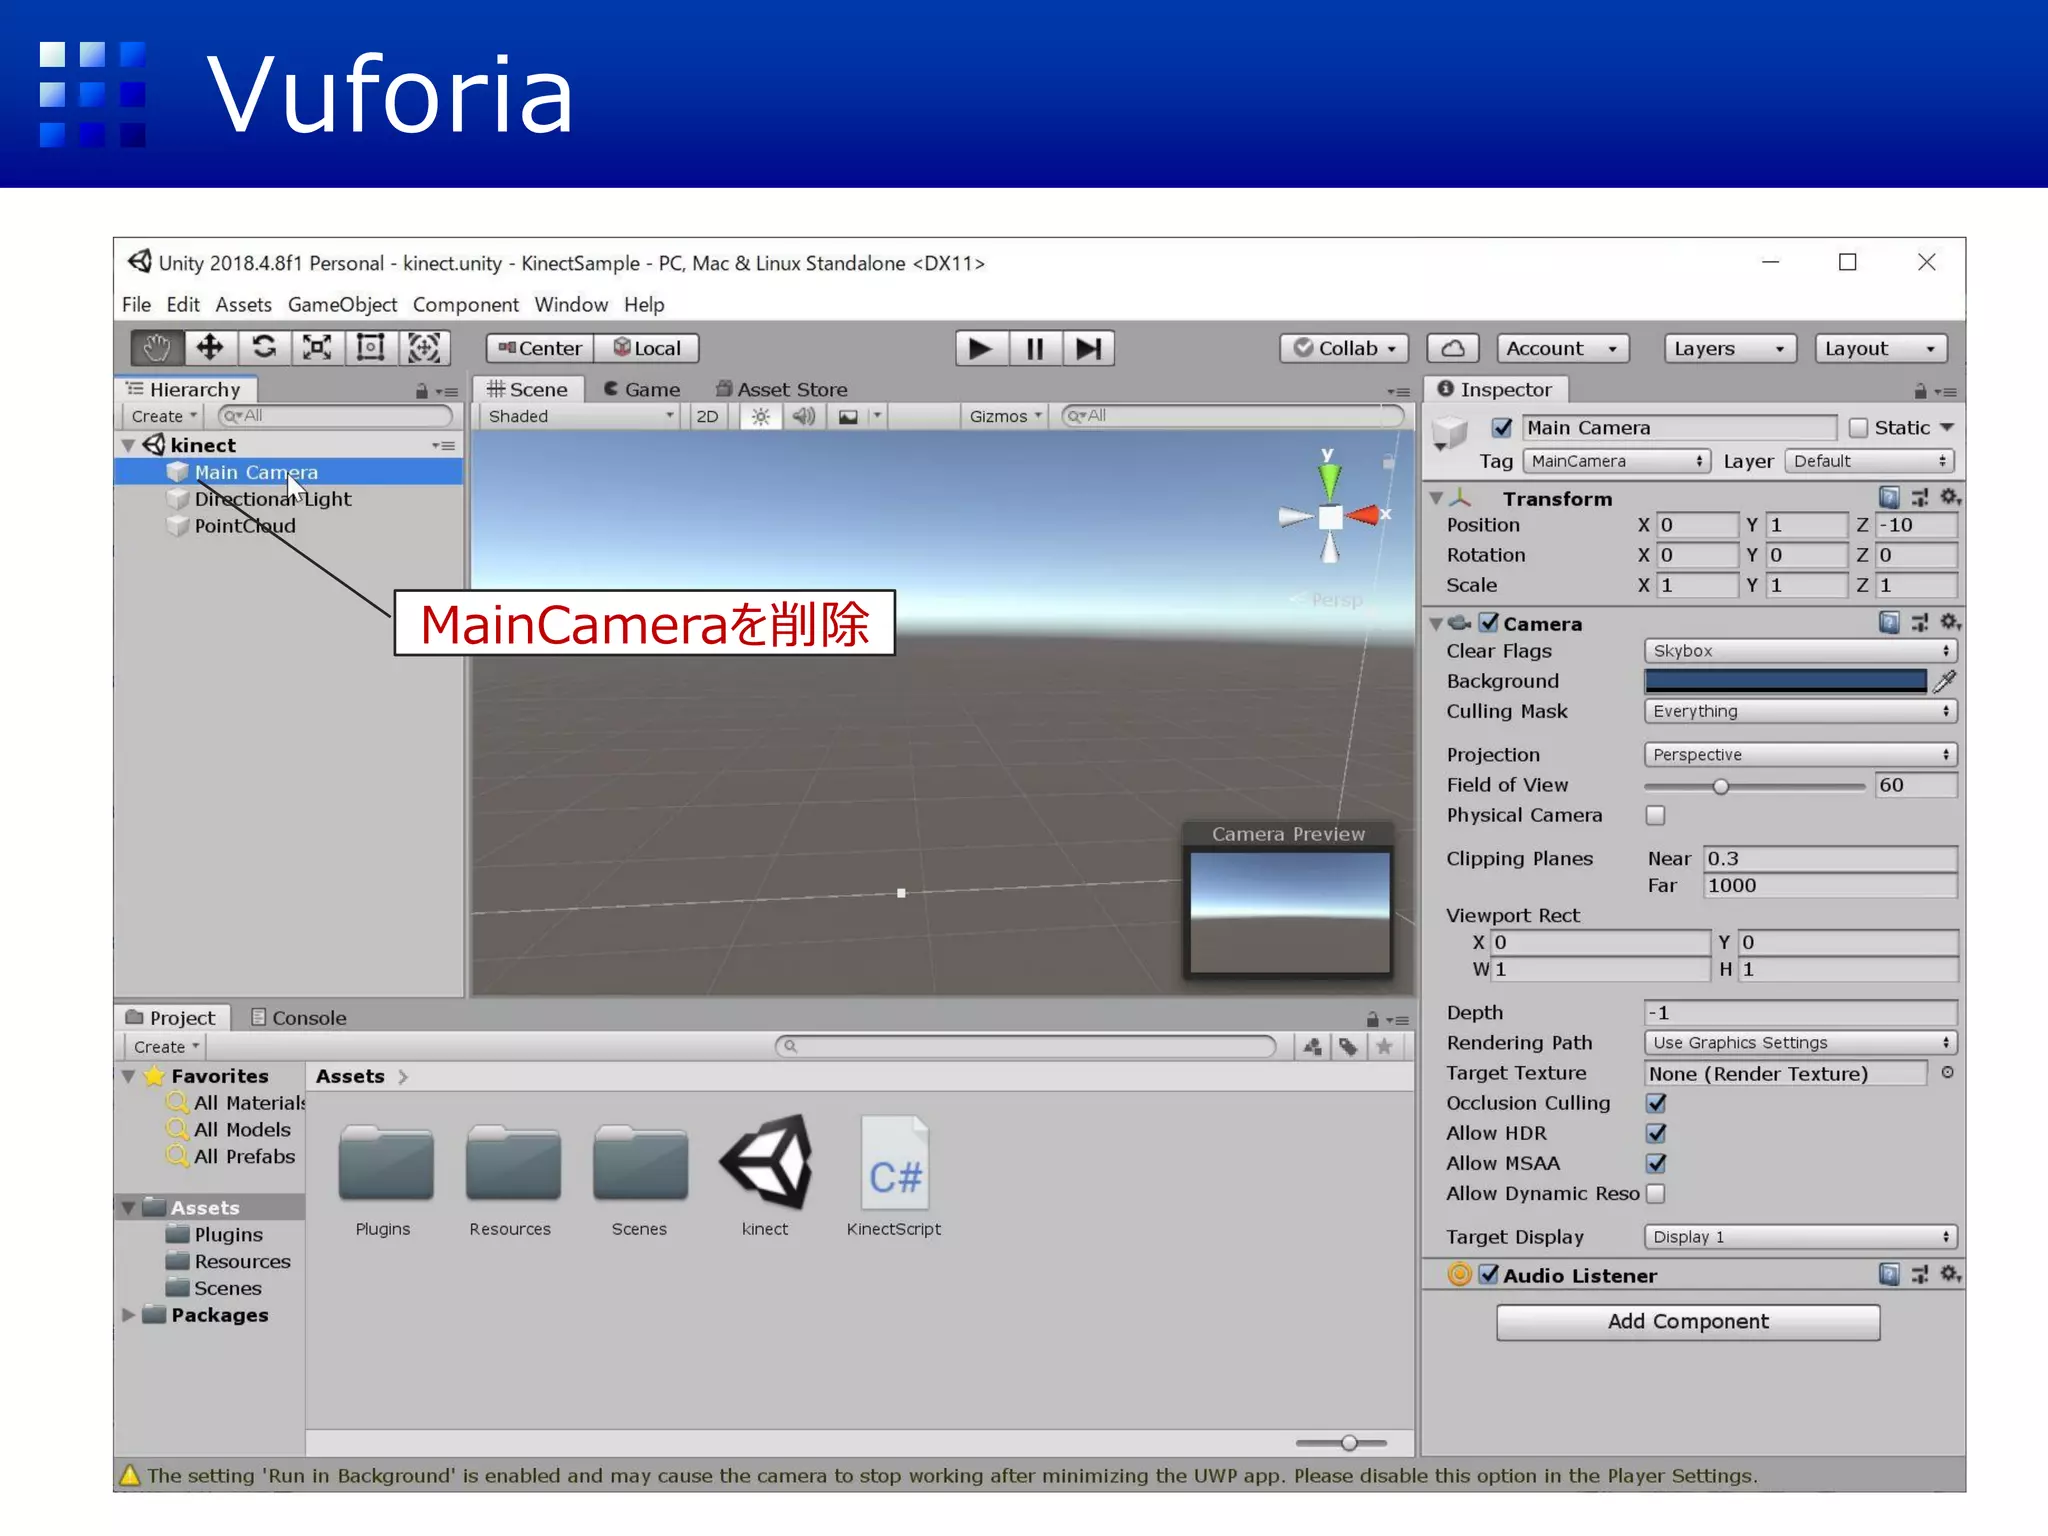
Task: Open the Layer dropdown Default
Action: click(x=1869, y=461)
